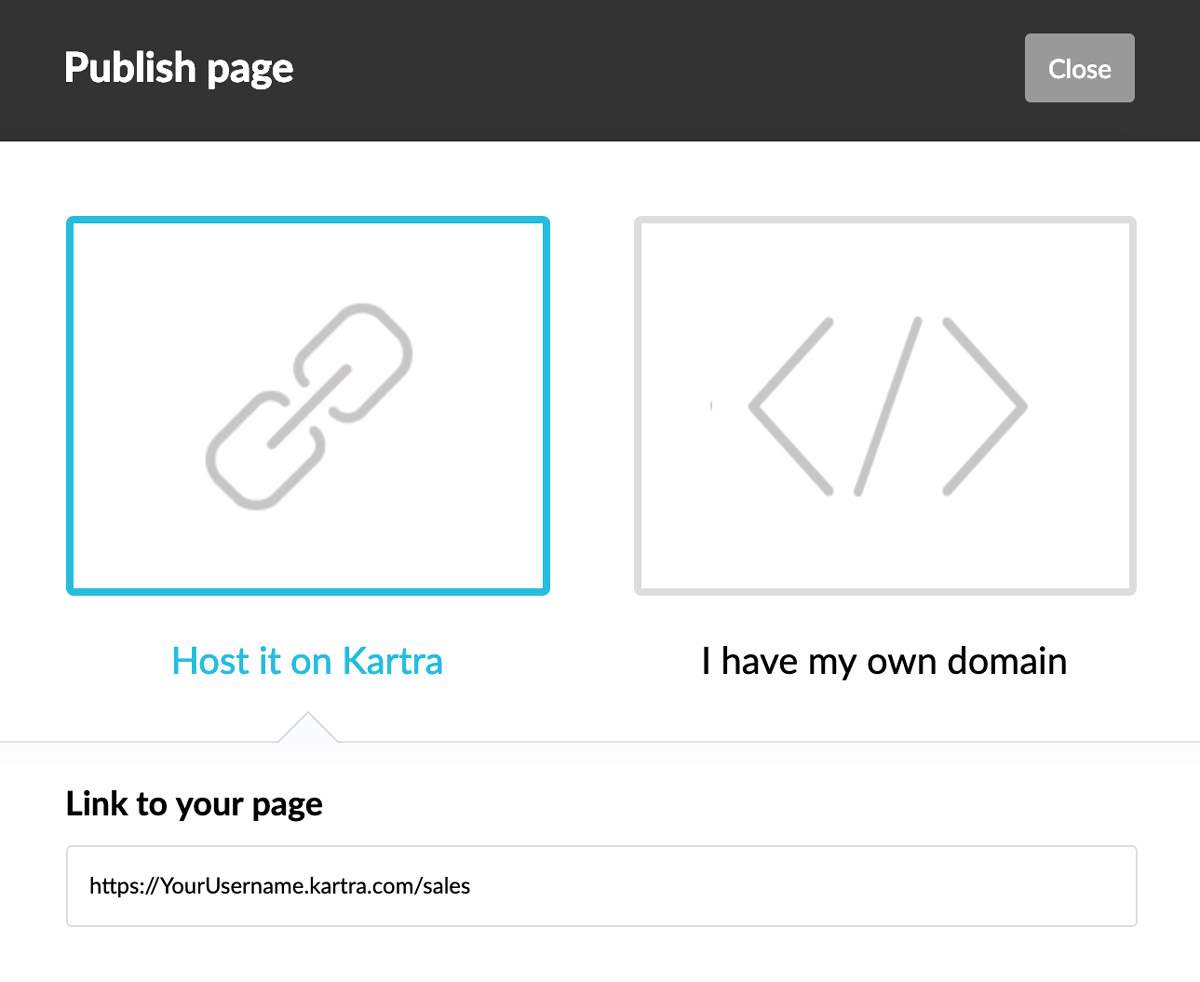Click the word "Kartra" in the blue label
The width and height of the screenshot is (1200, 982).
[x=392, y=661]
